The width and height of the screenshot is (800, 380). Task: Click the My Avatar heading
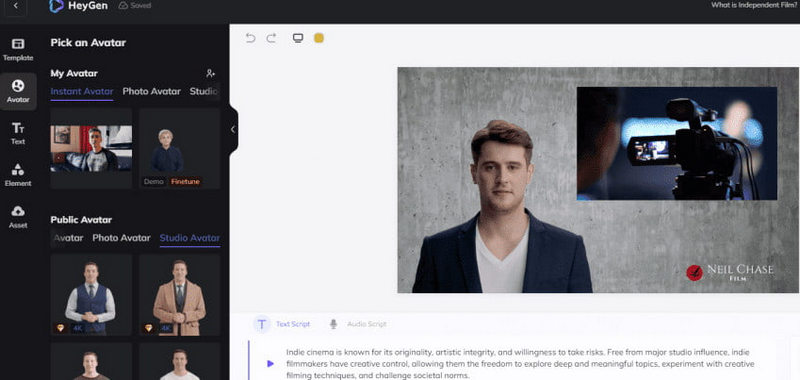tap(74, 73)
